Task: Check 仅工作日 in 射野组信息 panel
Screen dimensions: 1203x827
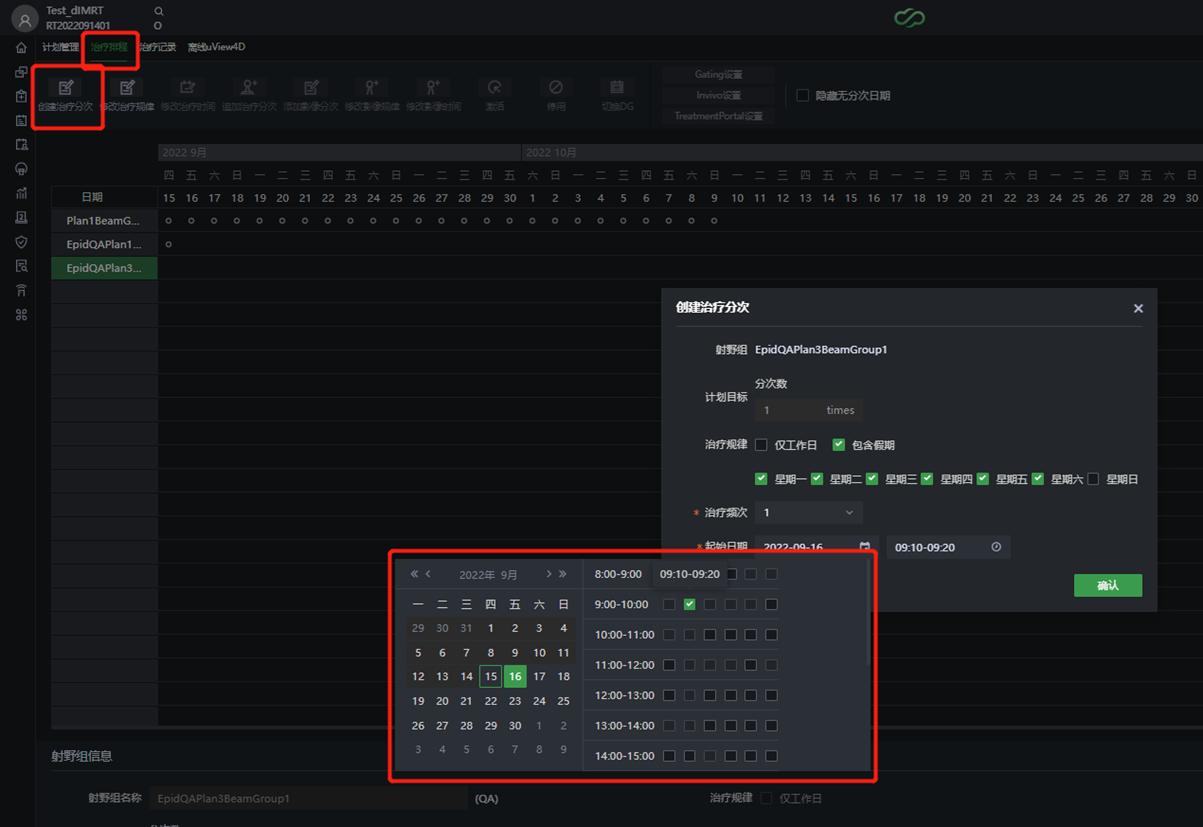Action: [x=766, y=798]
